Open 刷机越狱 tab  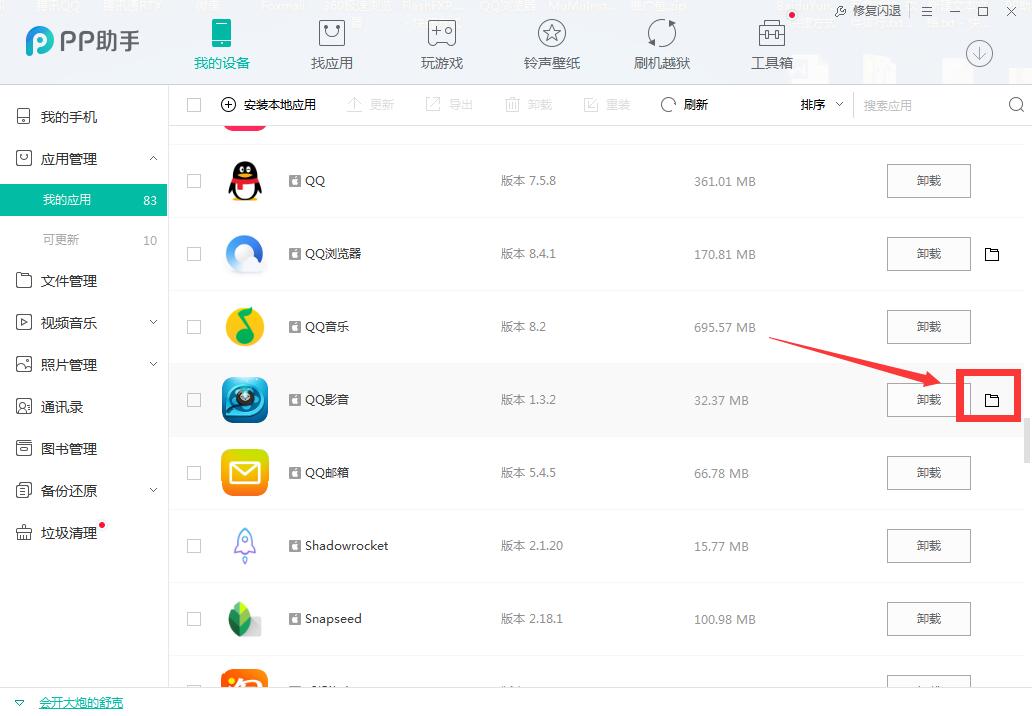661,44
